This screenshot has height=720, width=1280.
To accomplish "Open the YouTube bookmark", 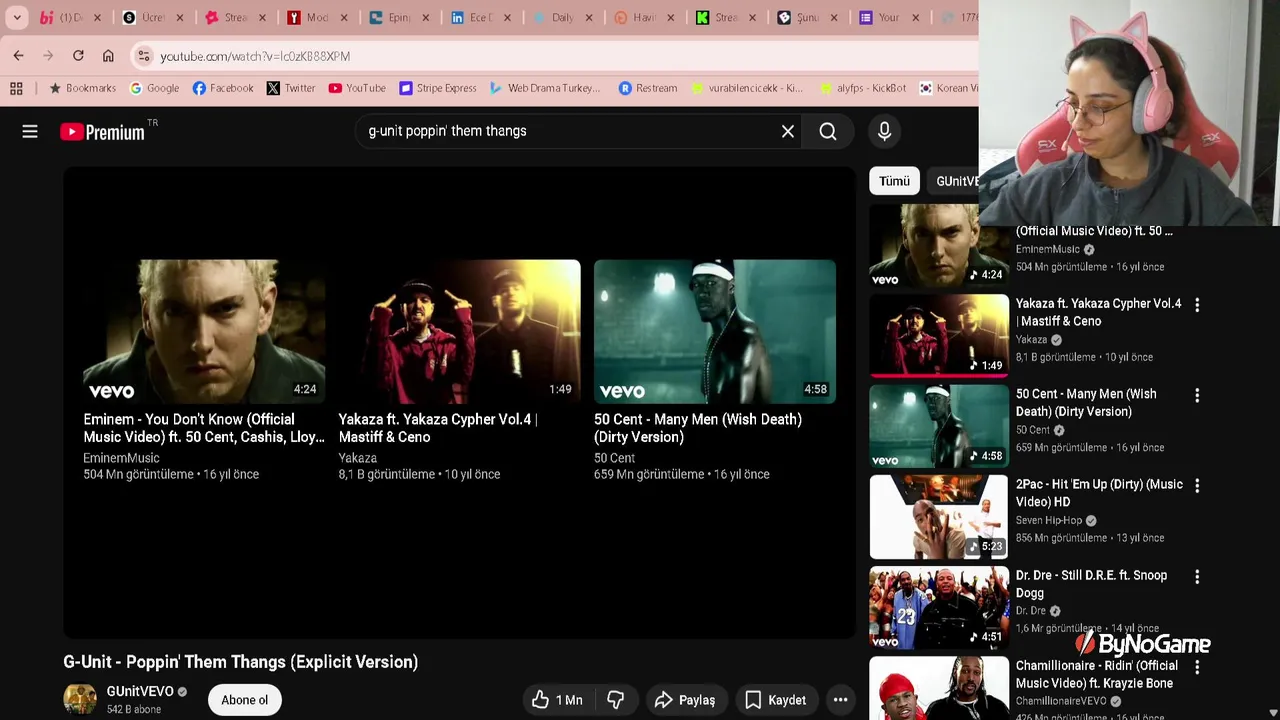I will [x=357, y=88].
